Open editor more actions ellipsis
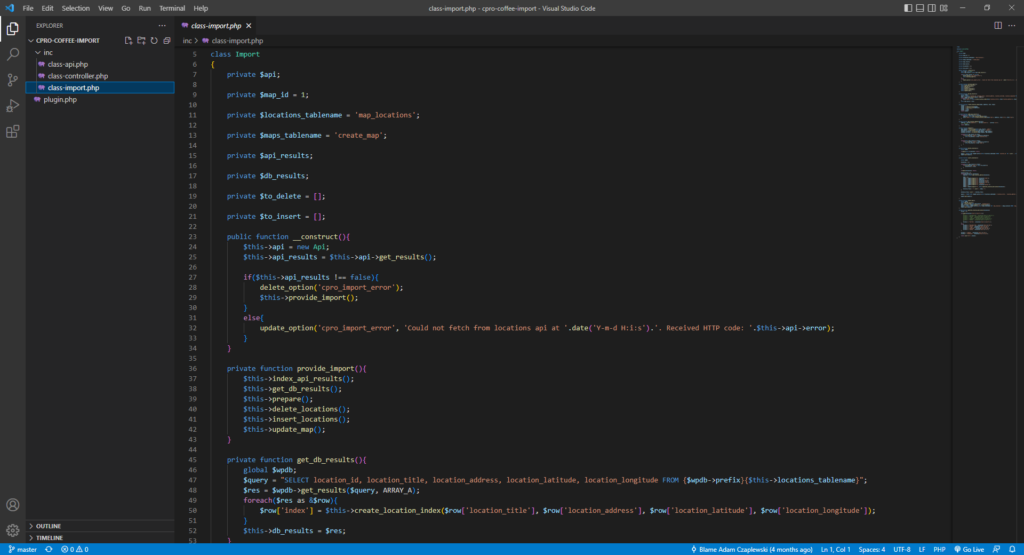Viewport: 1024px width, 555px height. coord(1012,25)
